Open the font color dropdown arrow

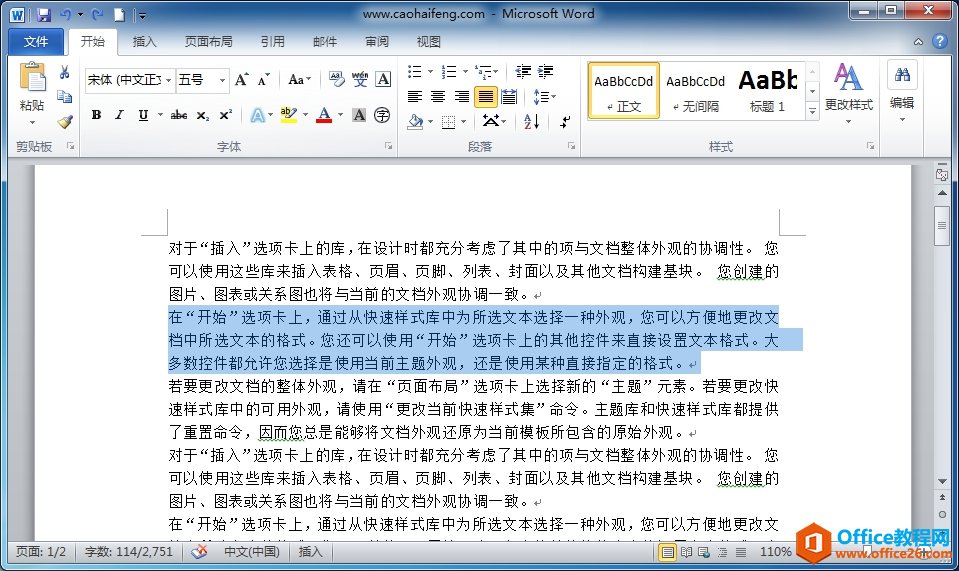tap(340, 115)
